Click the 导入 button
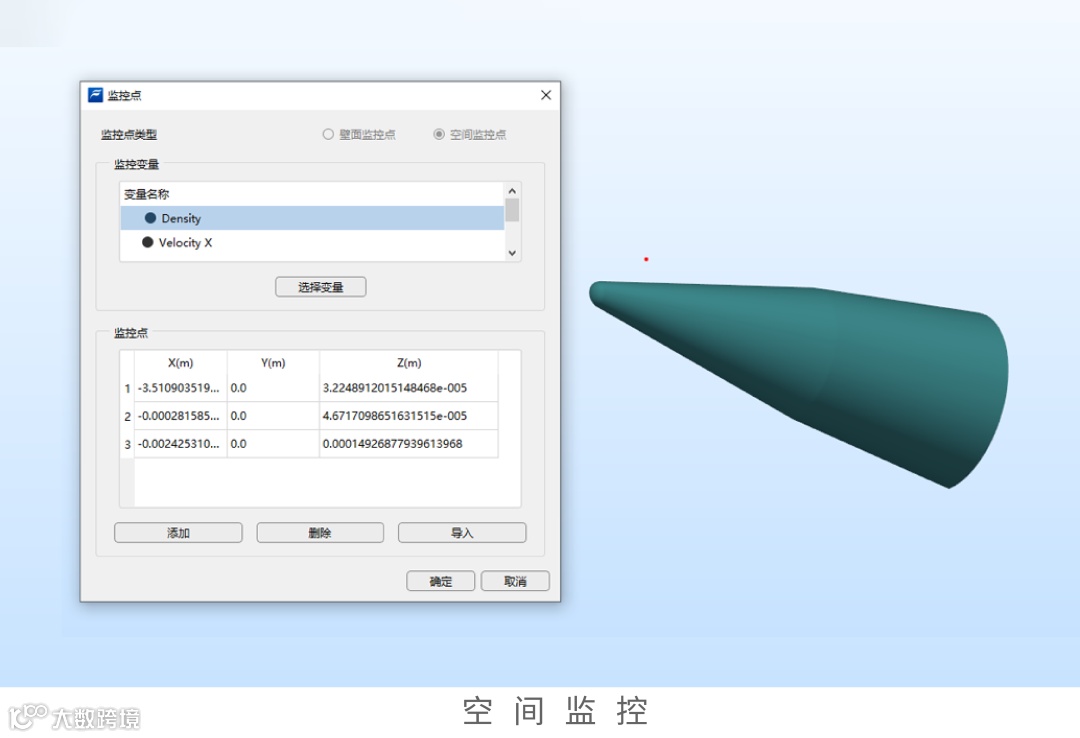This screenshot has height=738, width=1080. (x=462, y=533)
